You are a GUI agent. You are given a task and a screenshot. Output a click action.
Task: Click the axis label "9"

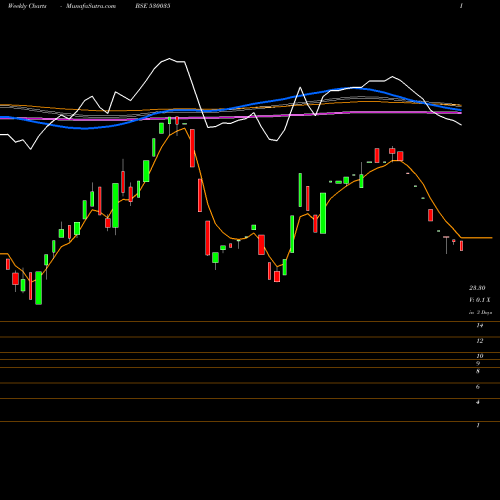(x=478, y=364)
